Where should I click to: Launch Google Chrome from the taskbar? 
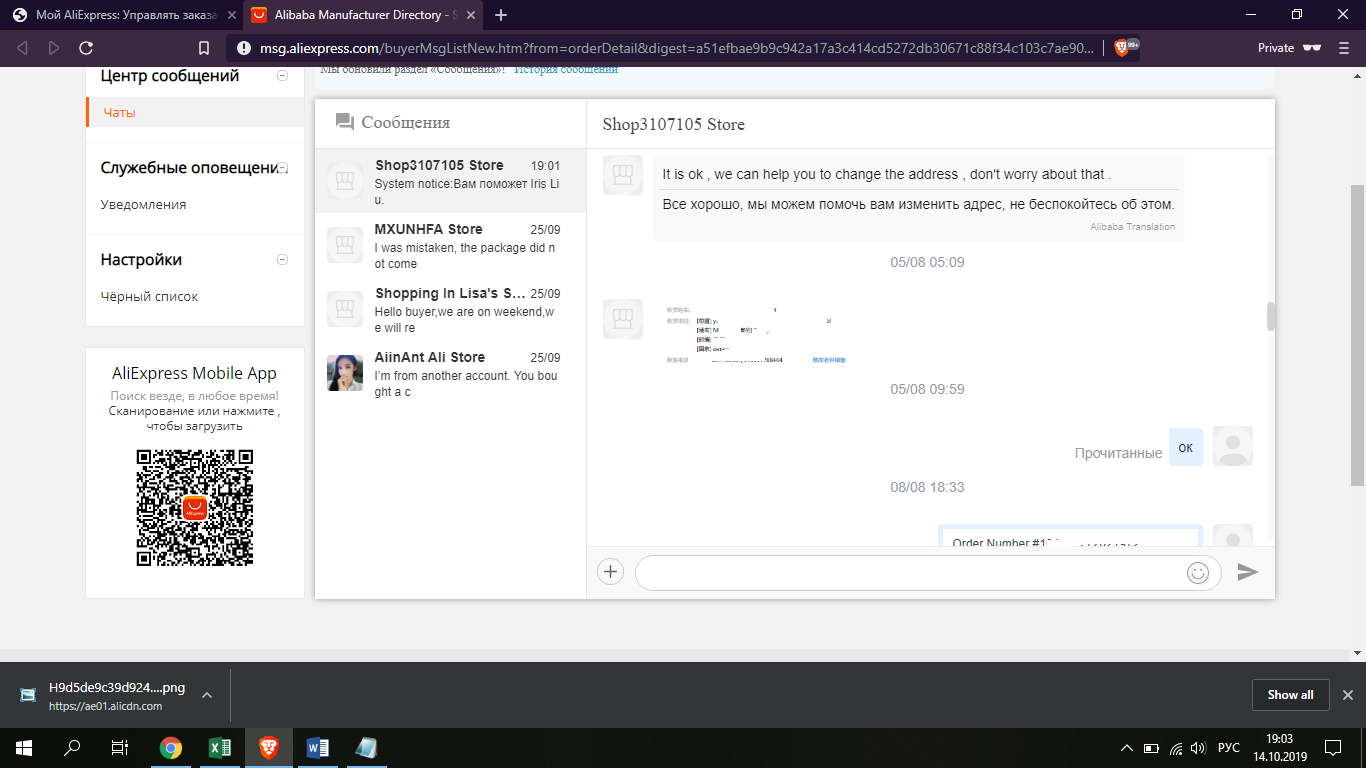point(171,747)
